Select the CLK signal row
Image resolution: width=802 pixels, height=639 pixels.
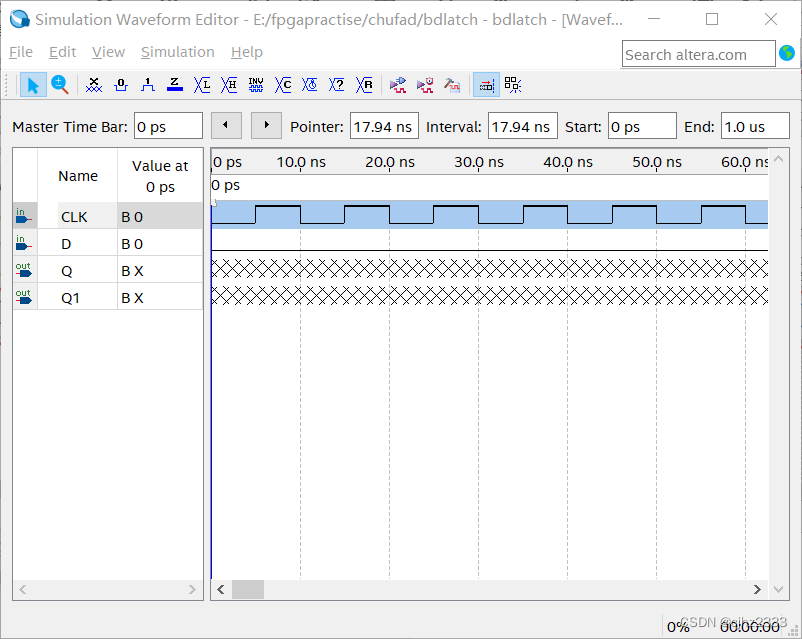(108, 216)
